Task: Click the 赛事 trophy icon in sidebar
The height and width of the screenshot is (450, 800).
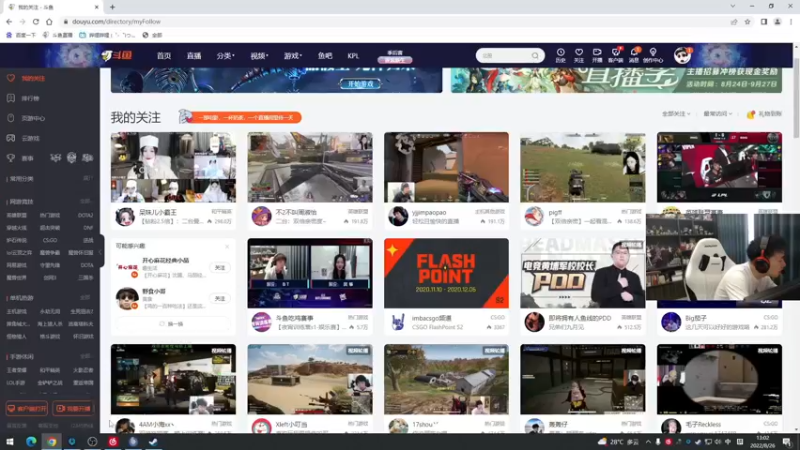Action: [x=11, y=158]
